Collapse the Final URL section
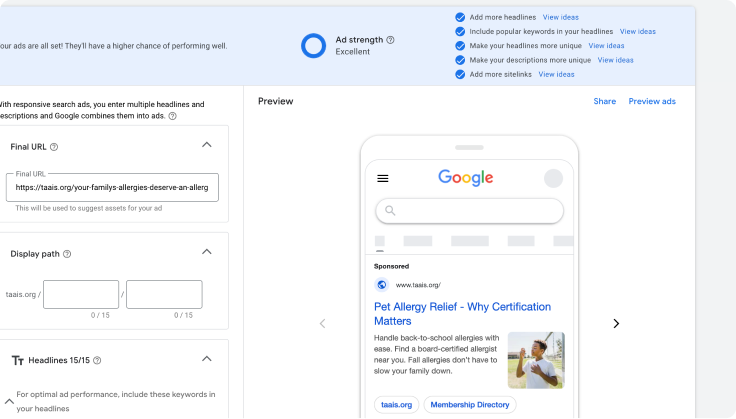Viewport: 736px width, 419px height. pos(207,145)
